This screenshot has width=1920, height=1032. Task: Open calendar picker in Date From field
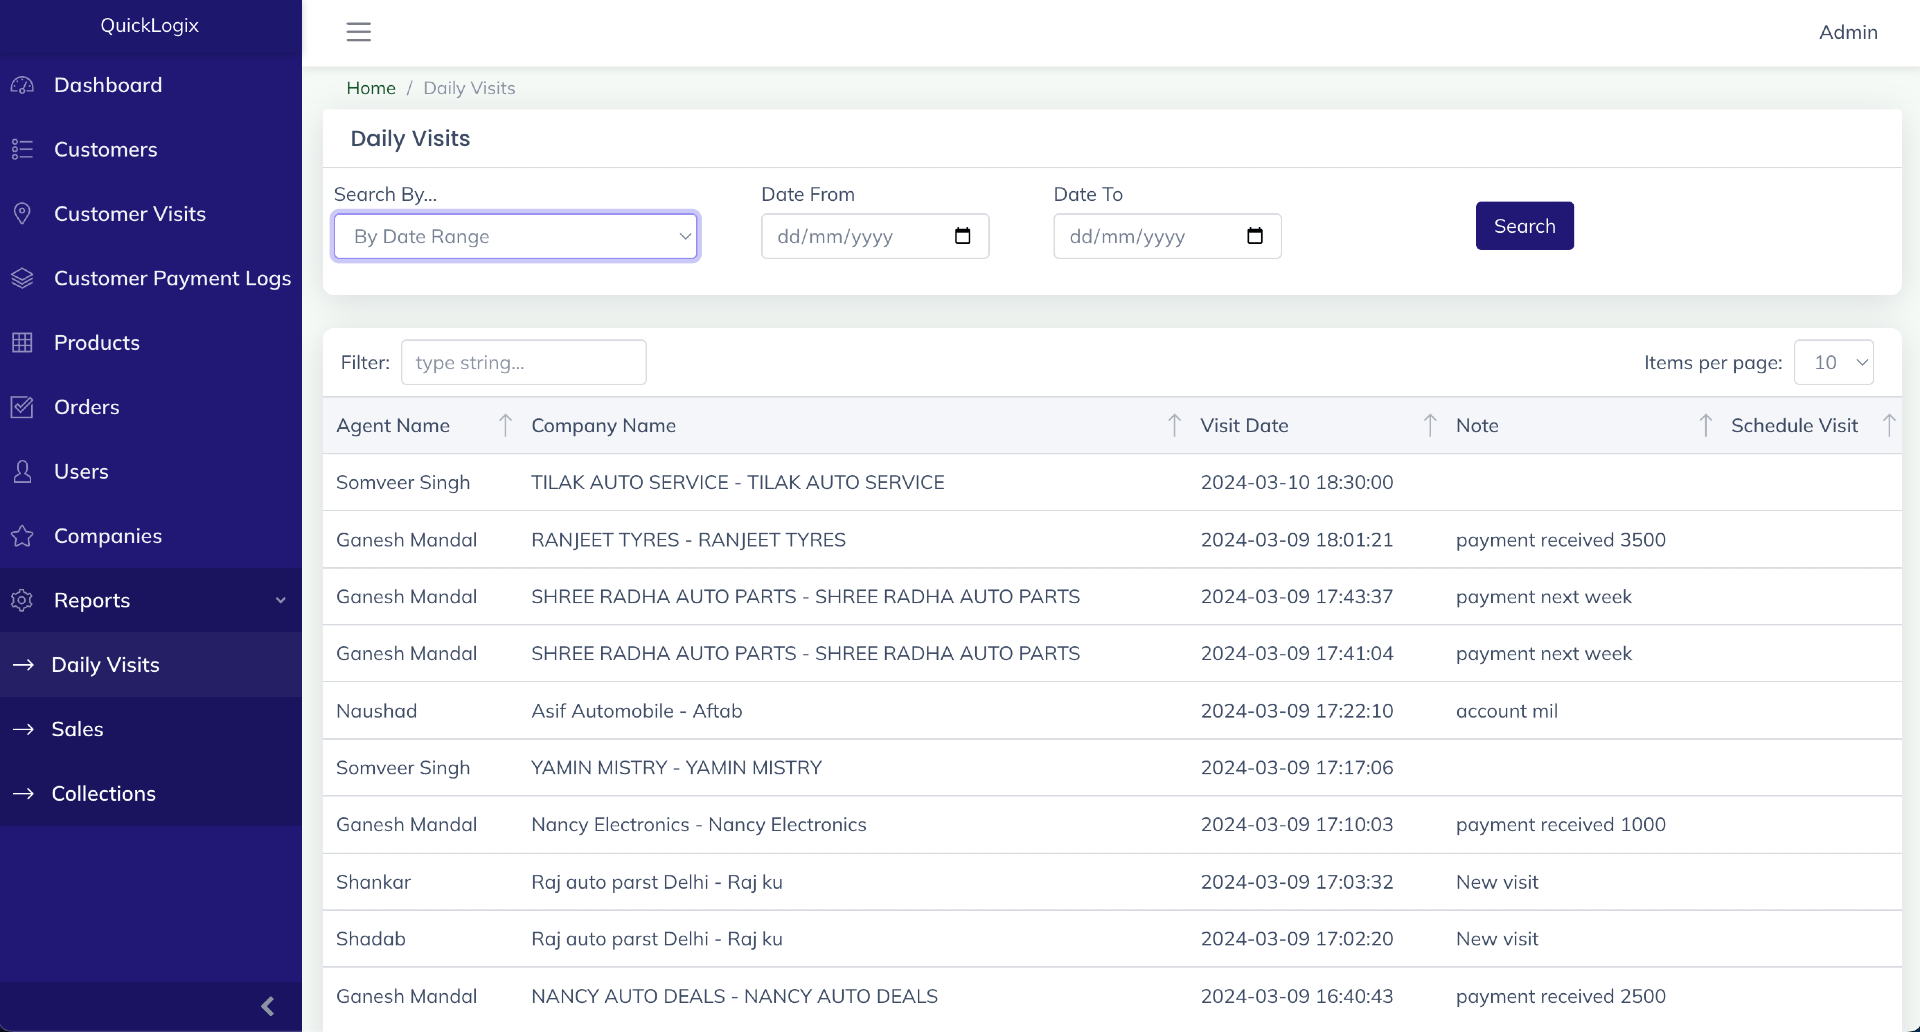coord(962,236)
